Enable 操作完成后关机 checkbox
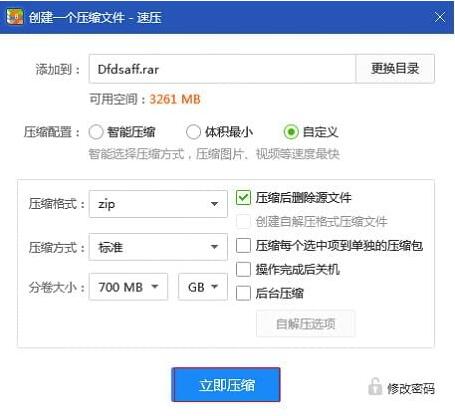 point(243,269)
